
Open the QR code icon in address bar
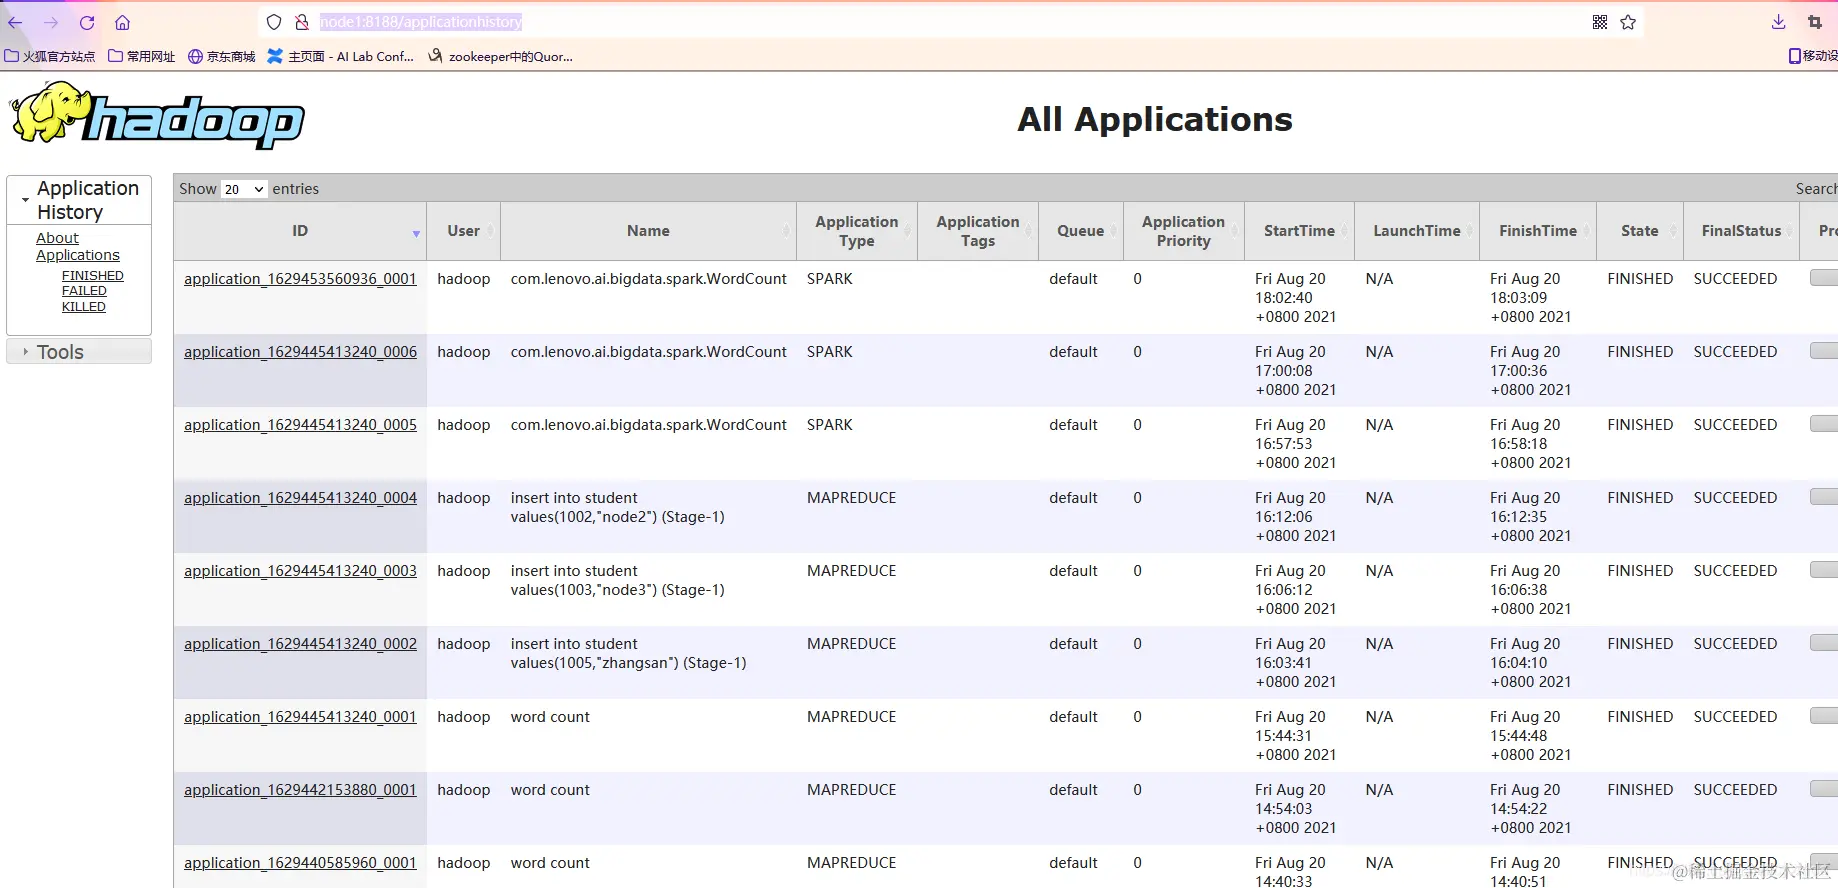point(1600,22)
